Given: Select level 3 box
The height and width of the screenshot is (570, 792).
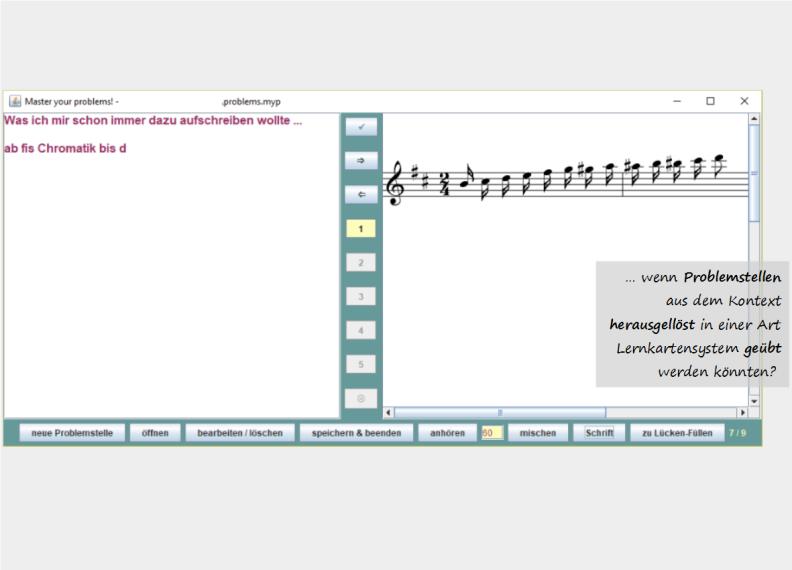Looking at the screenshot, I should click(x=361, y=296).
